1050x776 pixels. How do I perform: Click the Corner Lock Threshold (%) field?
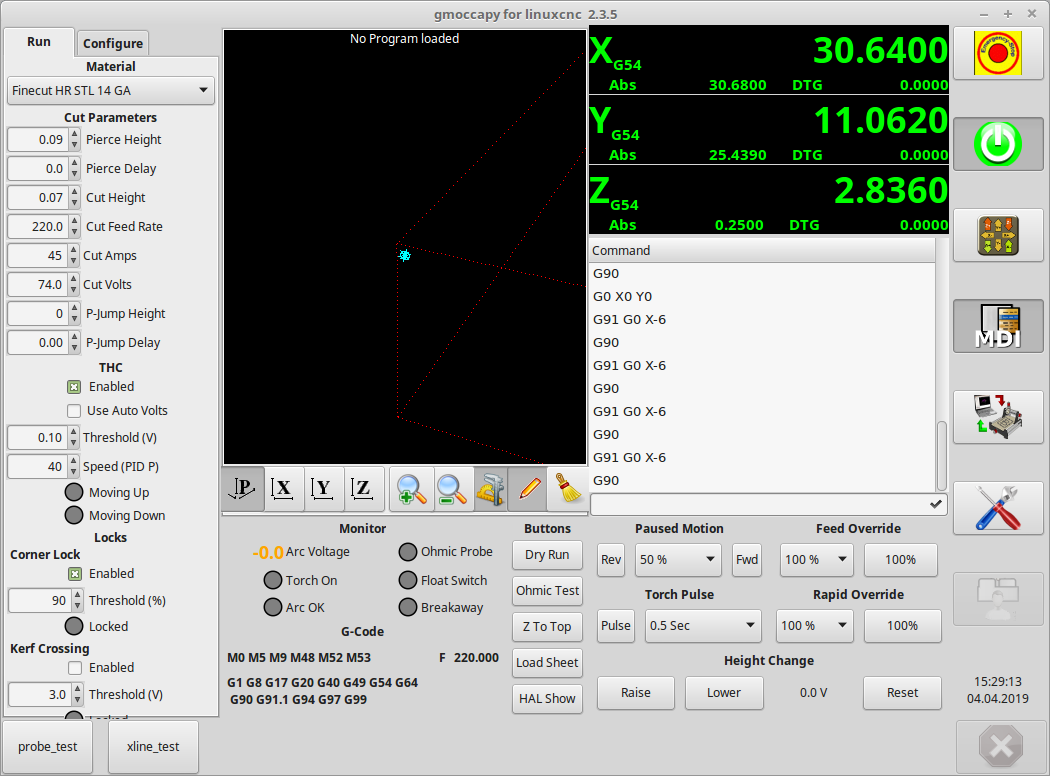40,601
